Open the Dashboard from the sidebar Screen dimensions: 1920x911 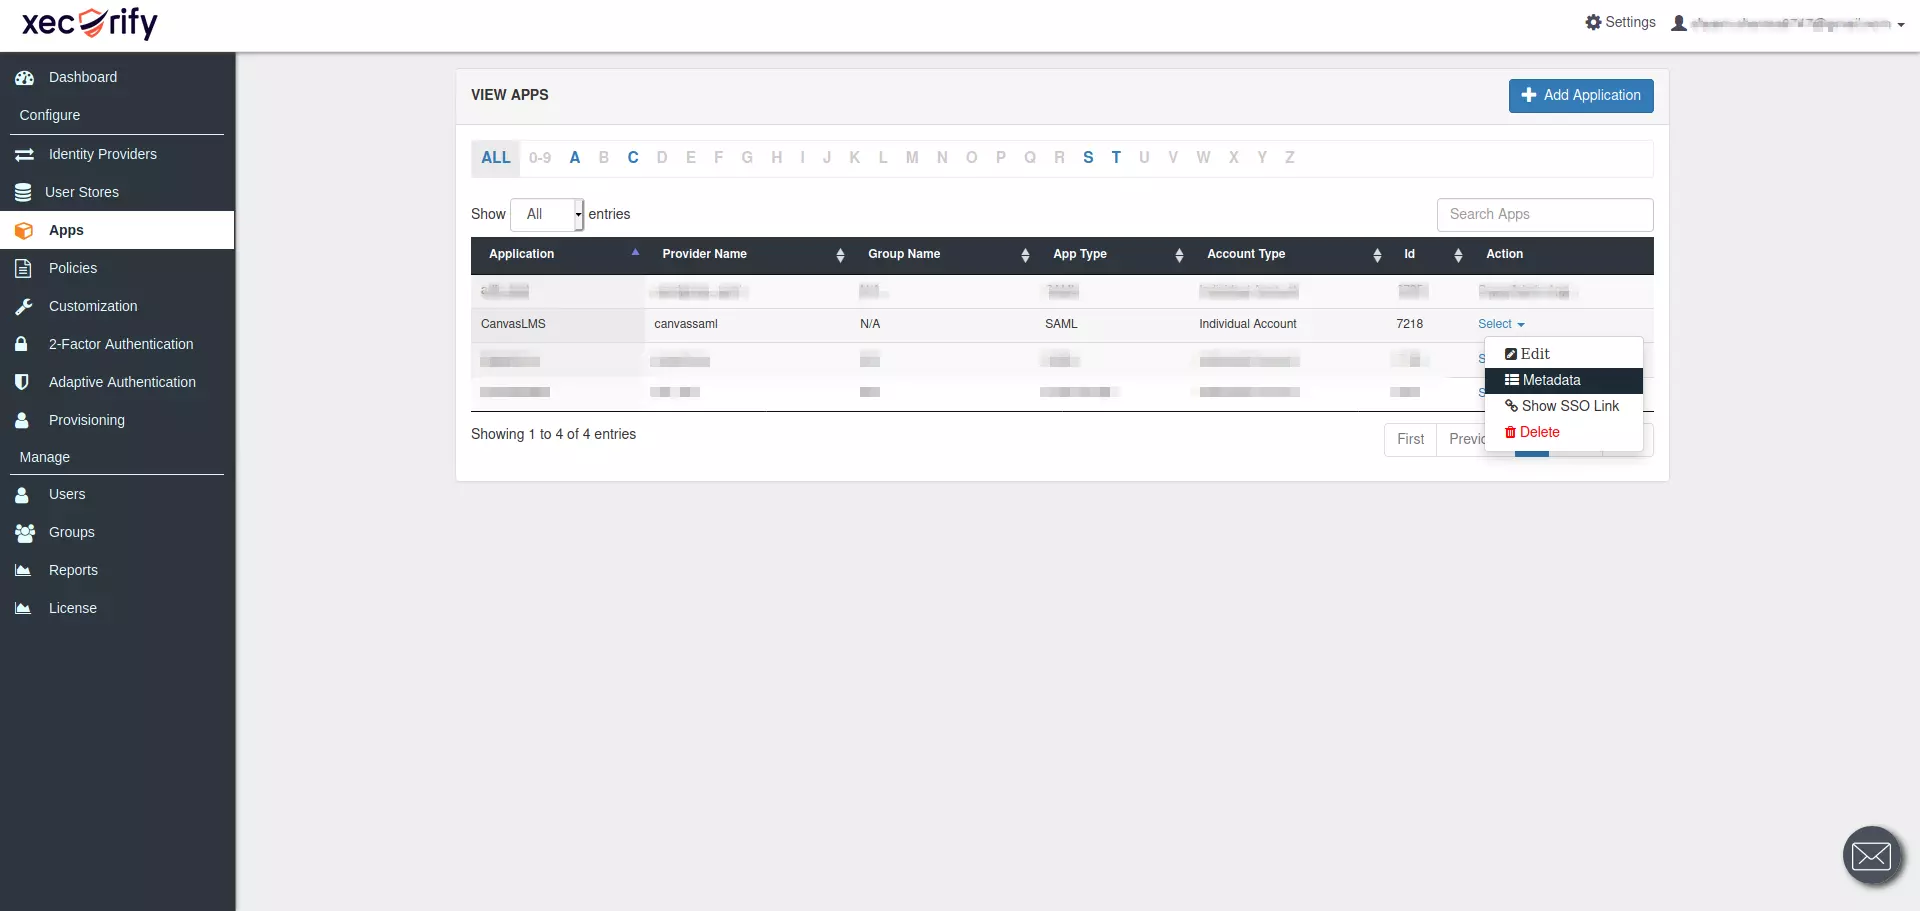tap(82, 77)
